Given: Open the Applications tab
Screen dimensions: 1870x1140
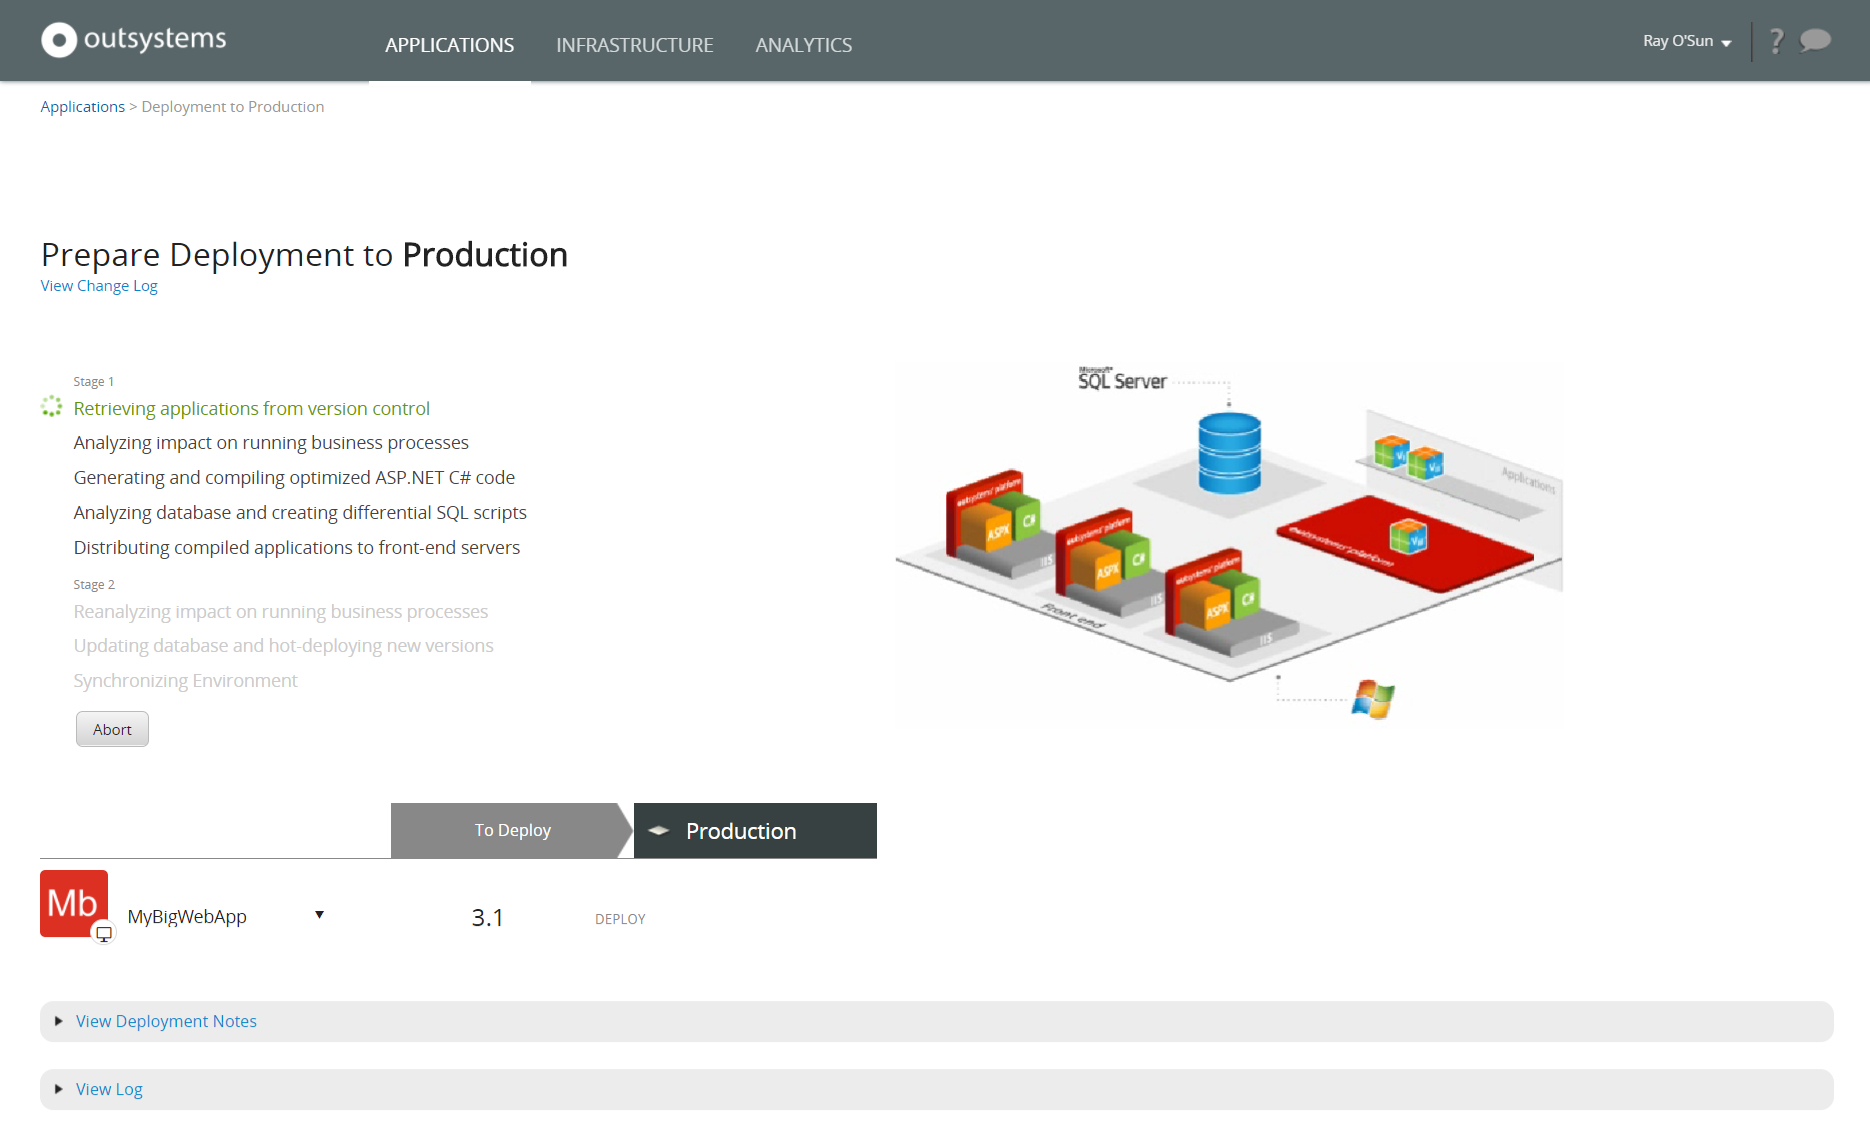Looking at the screenshot, I should [449, 45].
